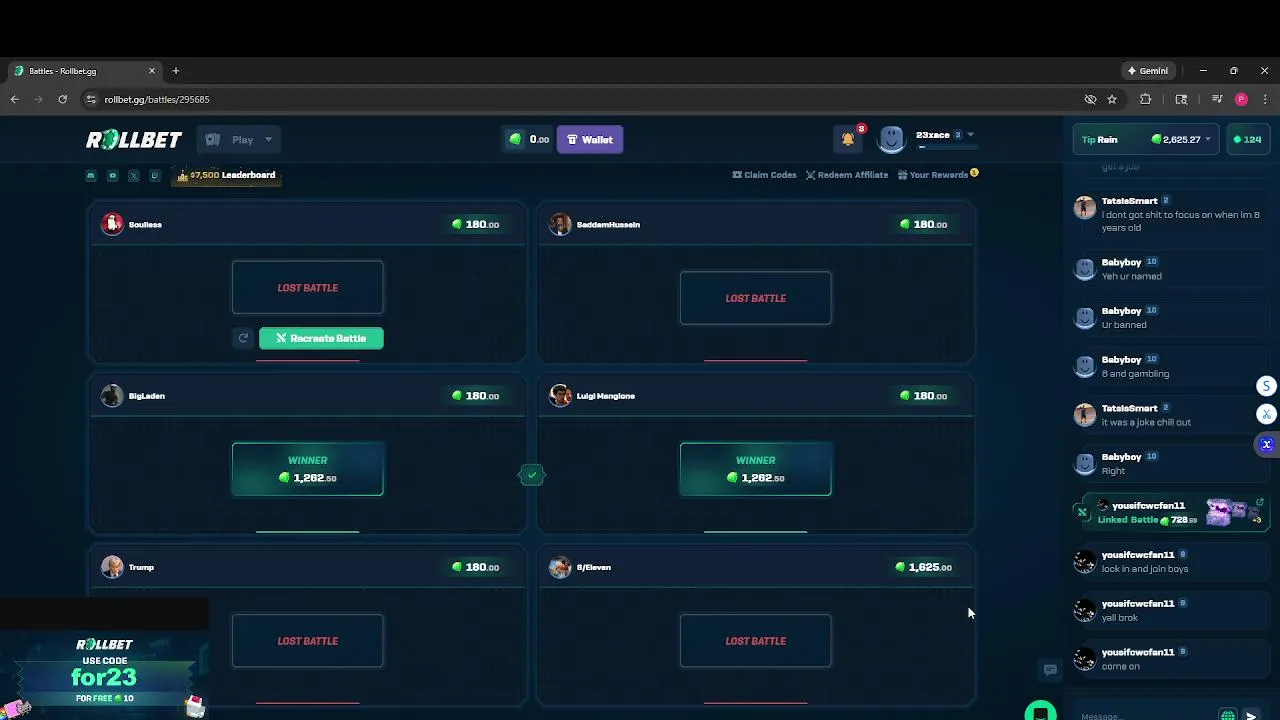1280x720 pixels.
Task: Open the browser extensions puzzle icon
Action: pos(1146,99)
